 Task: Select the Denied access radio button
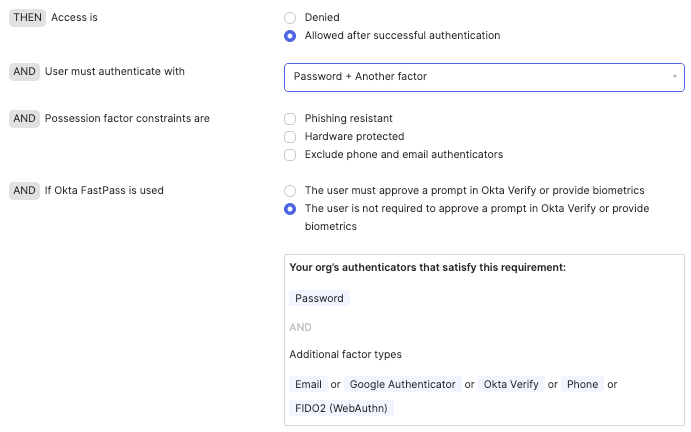pyautogui.click(x=290, y=18)
